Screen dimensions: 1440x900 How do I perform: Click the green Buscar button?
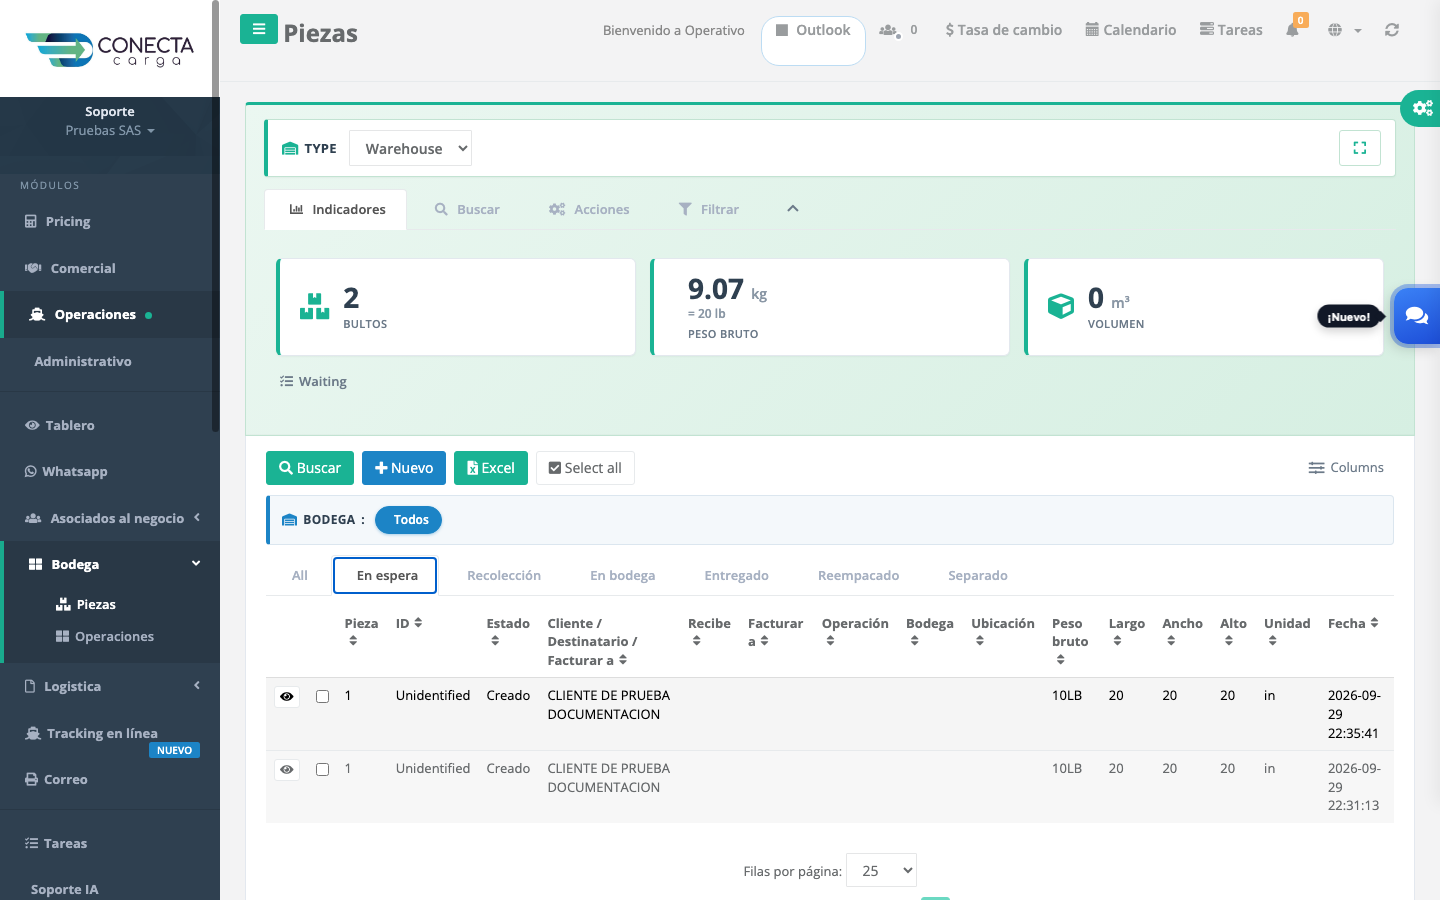[310, 468]
